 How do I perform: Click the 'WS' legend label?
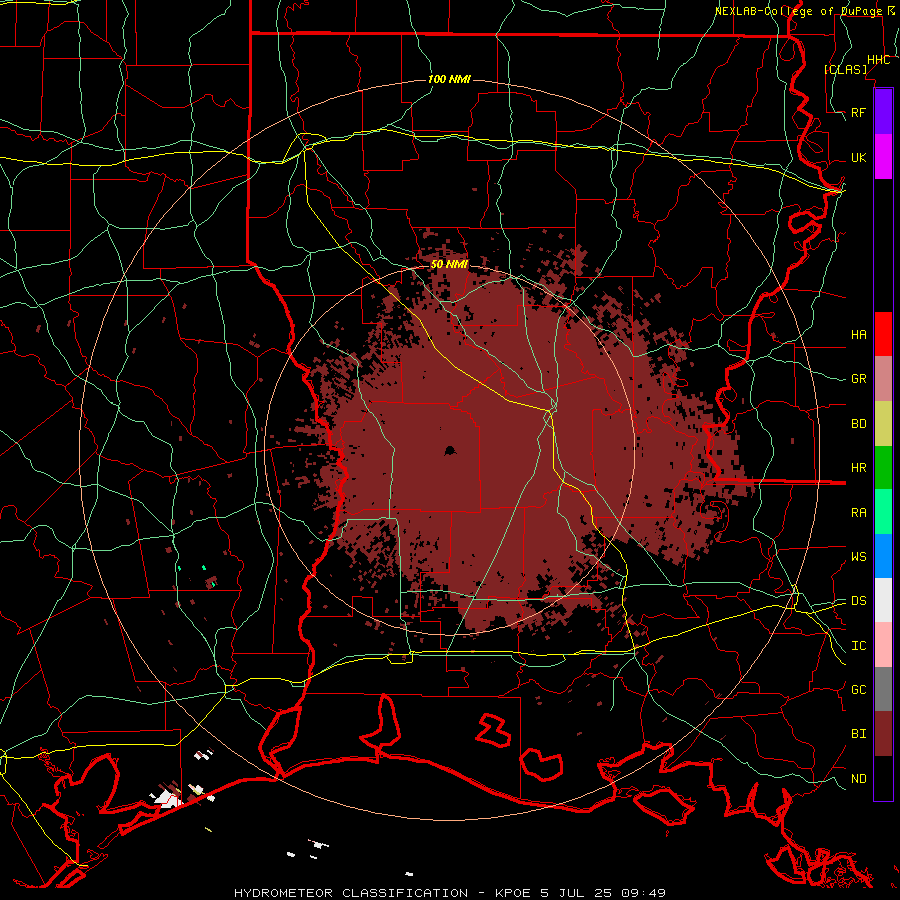(x=858, y=556)
